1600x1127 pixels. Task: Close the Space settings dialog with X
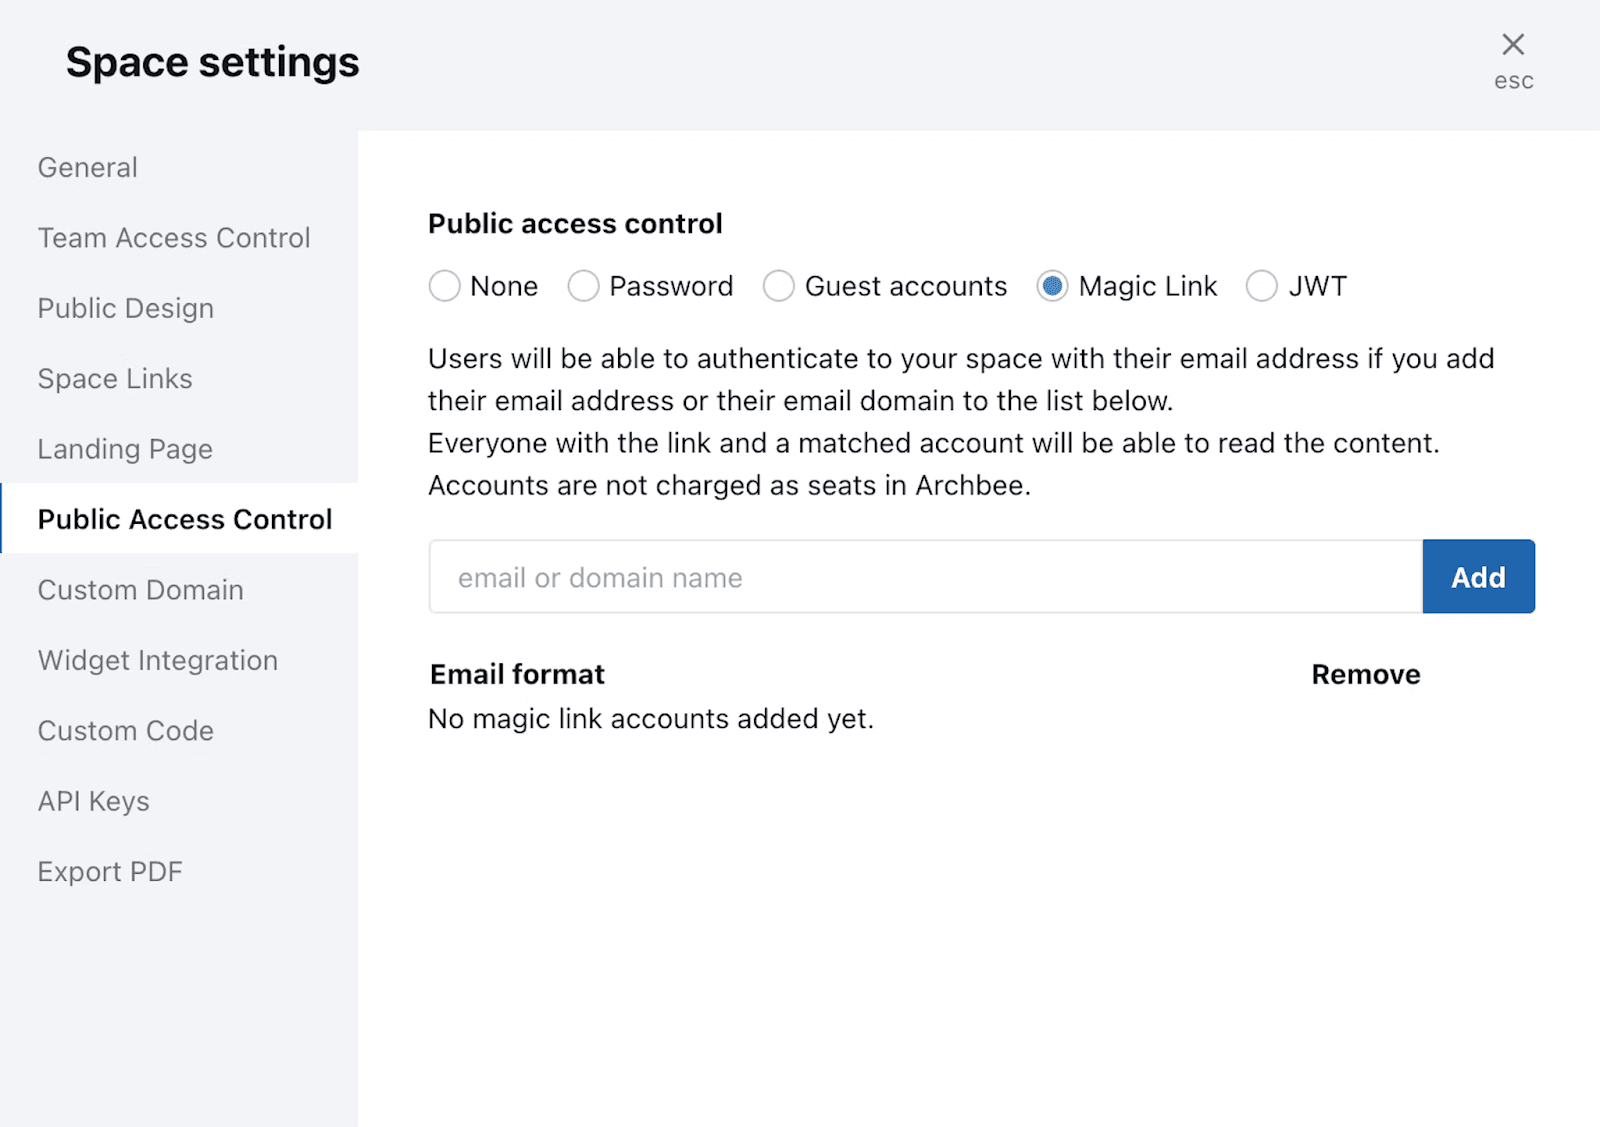click(x=1512, y=45)
